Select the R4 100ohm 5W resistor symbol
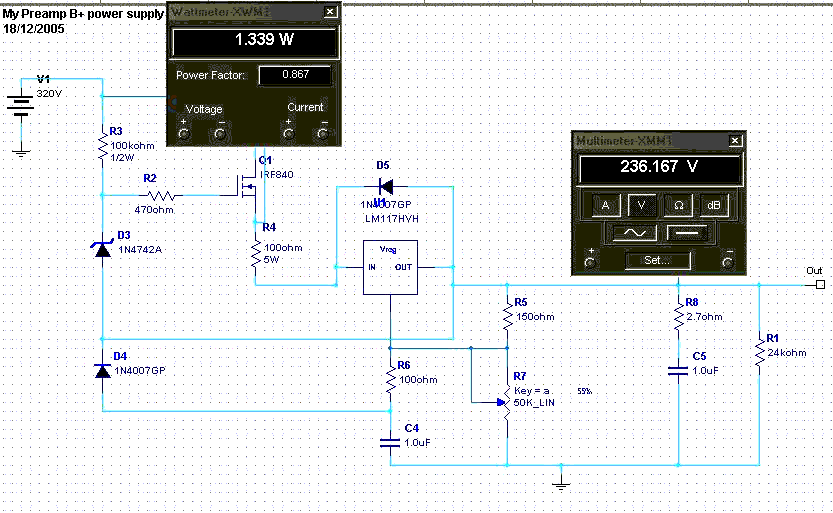833x513 pixels. (256, 255)
